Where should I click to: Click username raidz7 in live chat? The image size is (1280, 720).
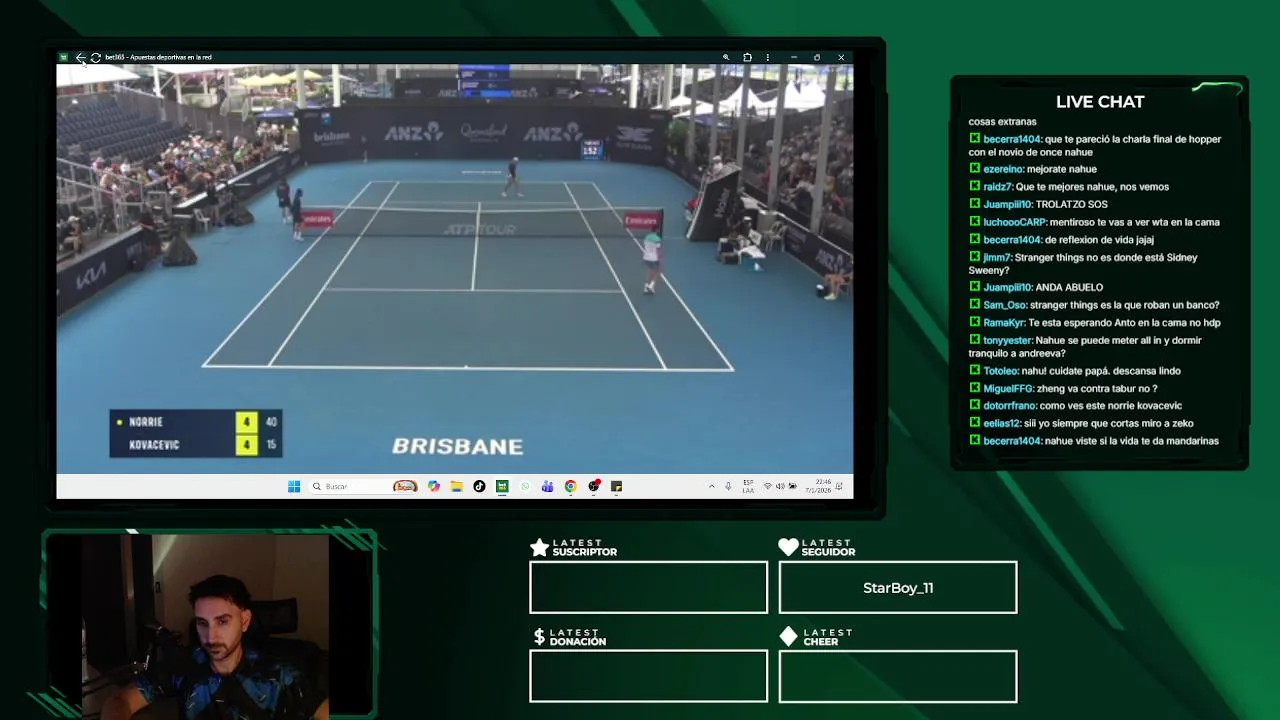point(997,187)
